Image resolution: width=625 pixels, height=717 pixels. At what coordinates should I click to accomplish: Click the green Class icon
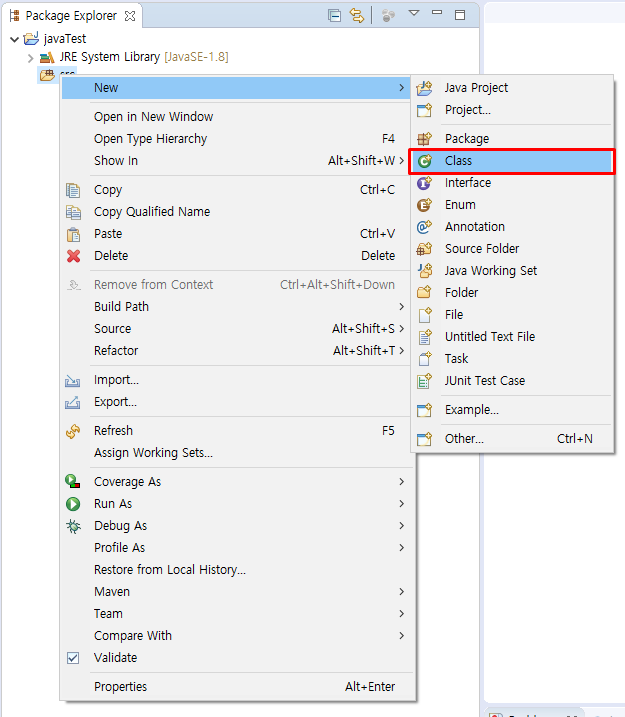tap(424, 161)
